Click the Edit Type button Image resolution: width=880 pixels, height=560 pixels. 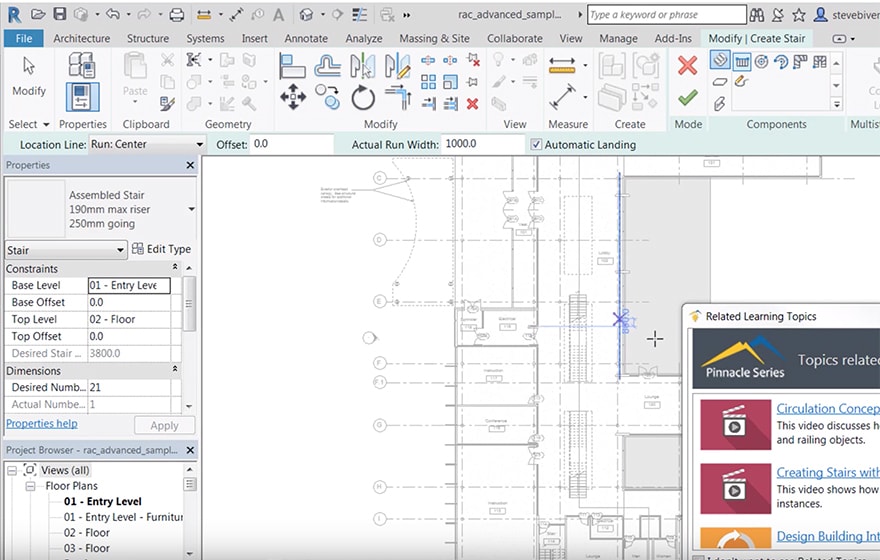(161, 249)
